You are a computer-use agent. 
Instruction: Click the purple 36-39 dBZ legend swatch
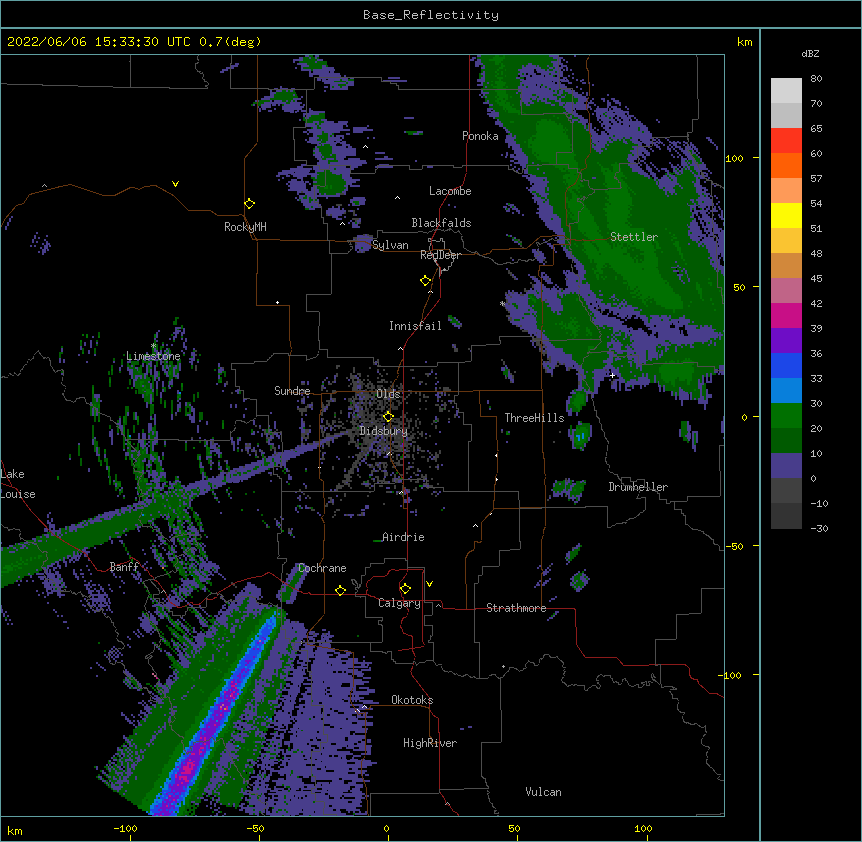(786, 341)
